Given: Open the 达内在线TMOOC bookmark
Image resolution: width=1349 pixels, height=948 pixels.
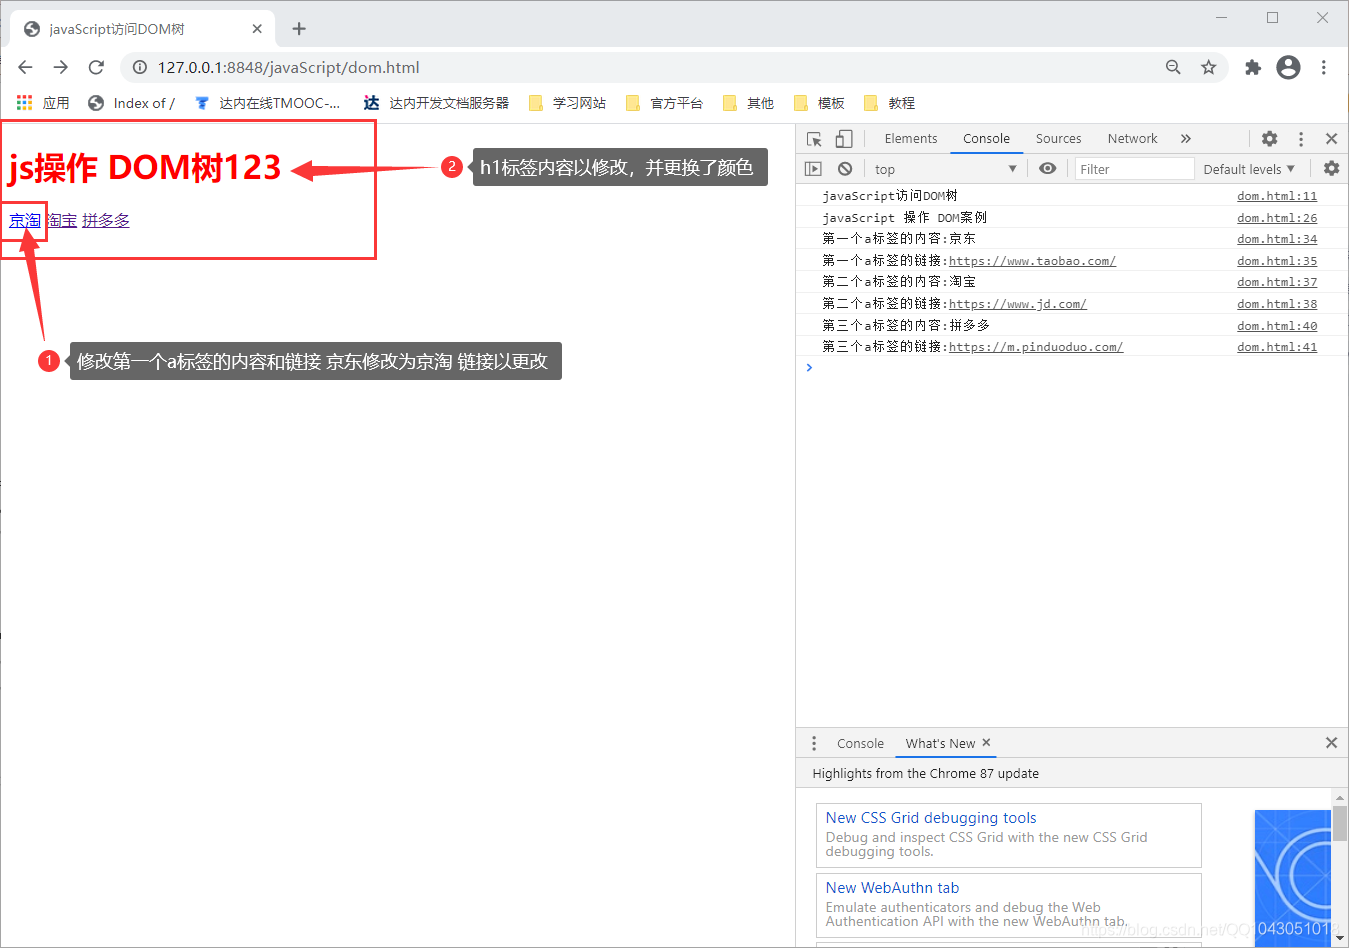Looking at the screenshot, I should [x=267, y=103].
